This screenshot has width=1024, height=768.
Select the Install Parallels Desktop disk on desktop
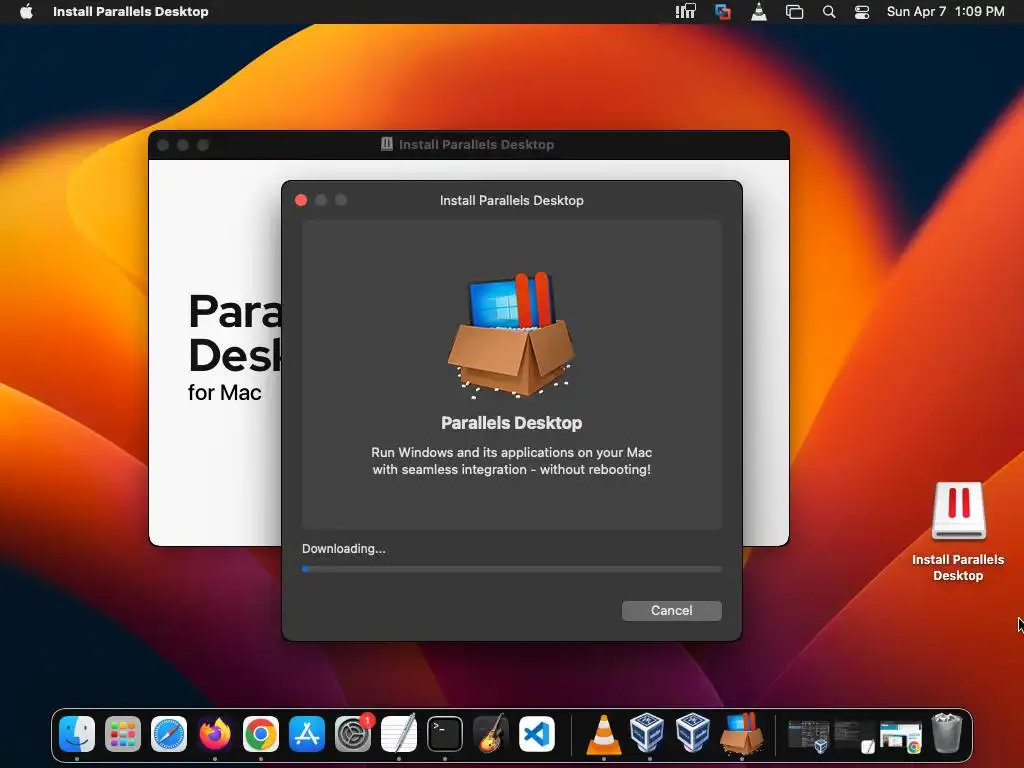pos(958,530)
